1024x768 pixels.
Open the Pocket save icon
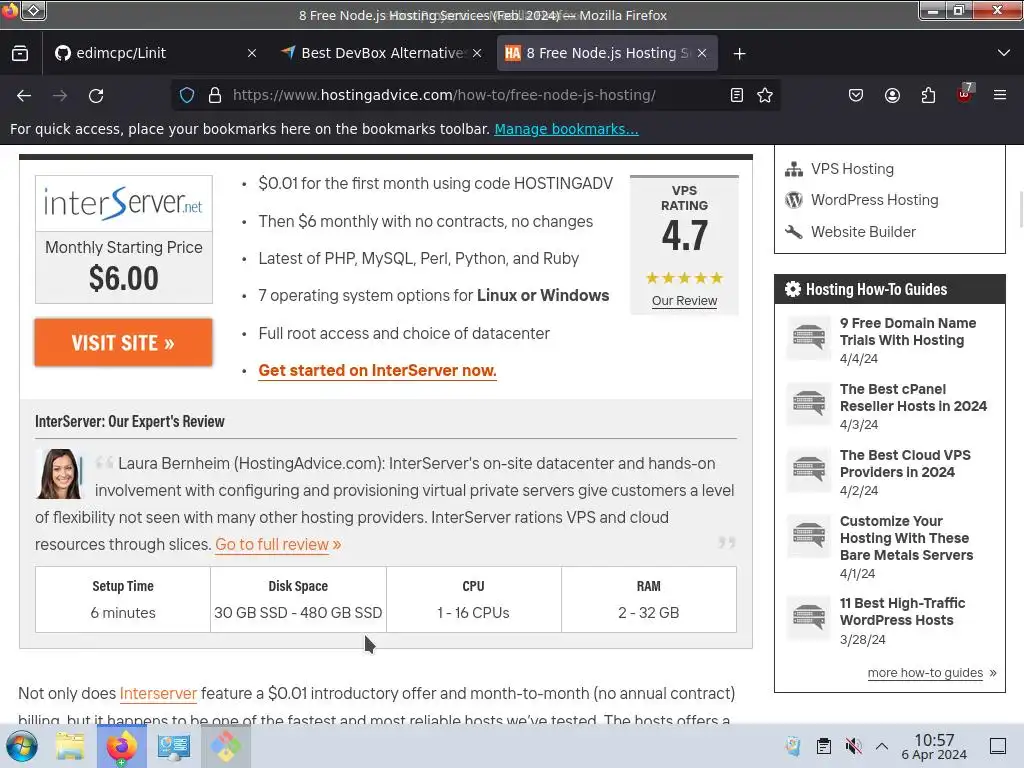coord(856,95)
